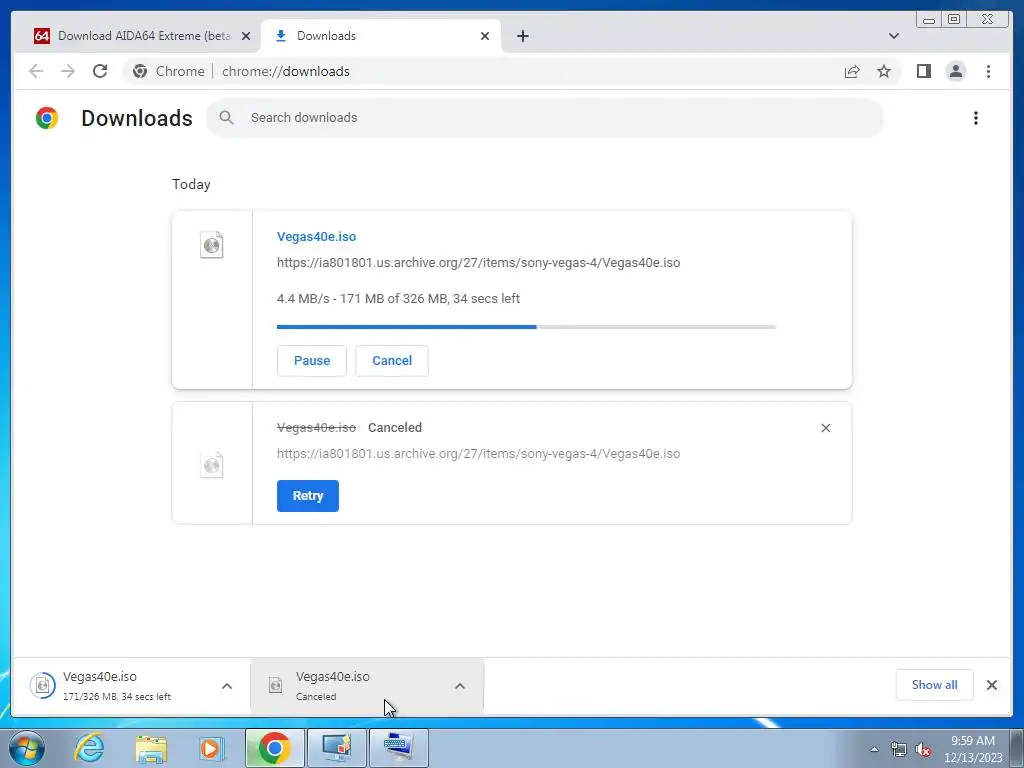Open the side panel icon
Image resolution: width=1024 pixels, height=768 pixels.
[x=923, y=71]
